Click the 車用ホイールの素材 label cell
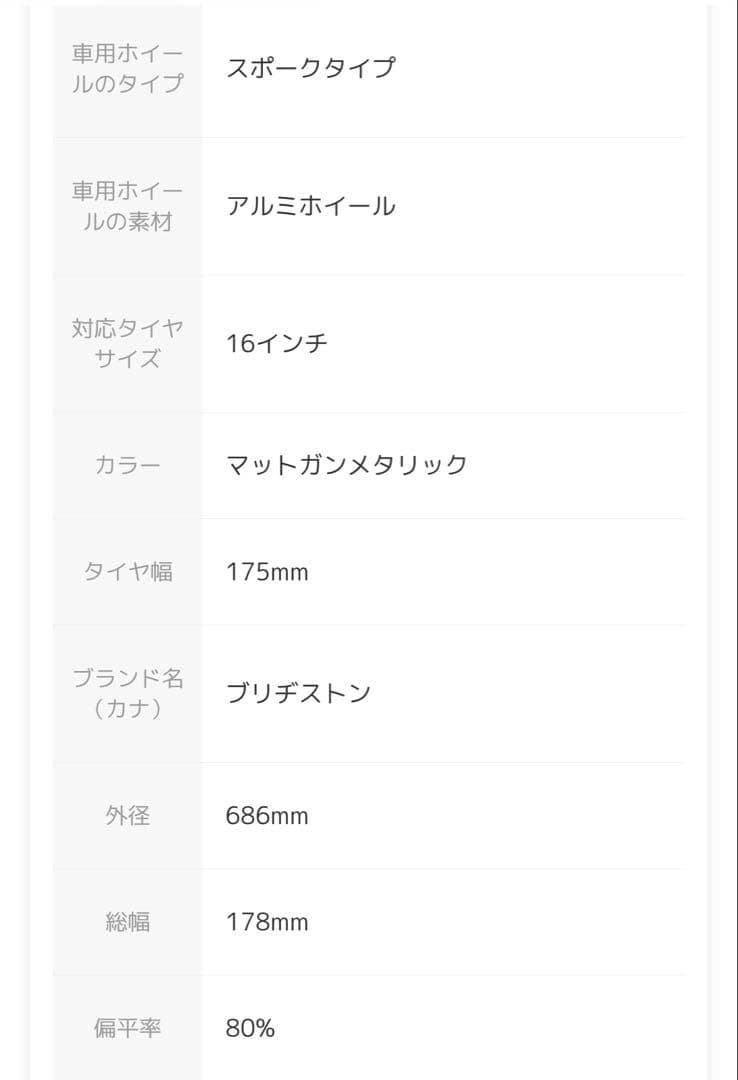738x1080 pixels. point(127,206)
